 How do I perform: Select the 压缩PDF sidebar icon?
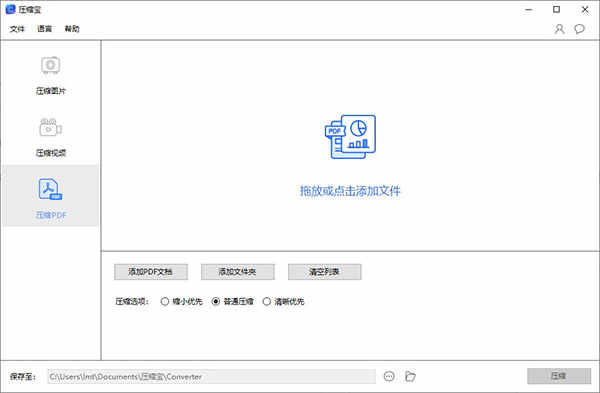point(50,189)
